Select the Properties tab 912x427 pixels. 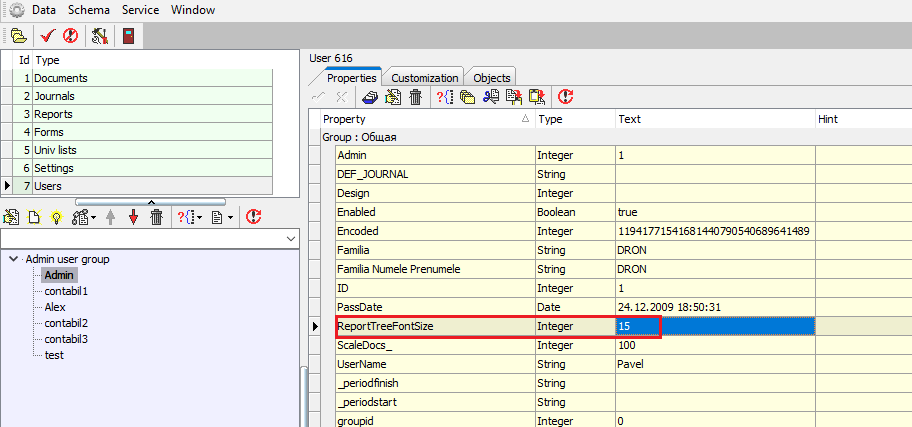pos(351,78)
